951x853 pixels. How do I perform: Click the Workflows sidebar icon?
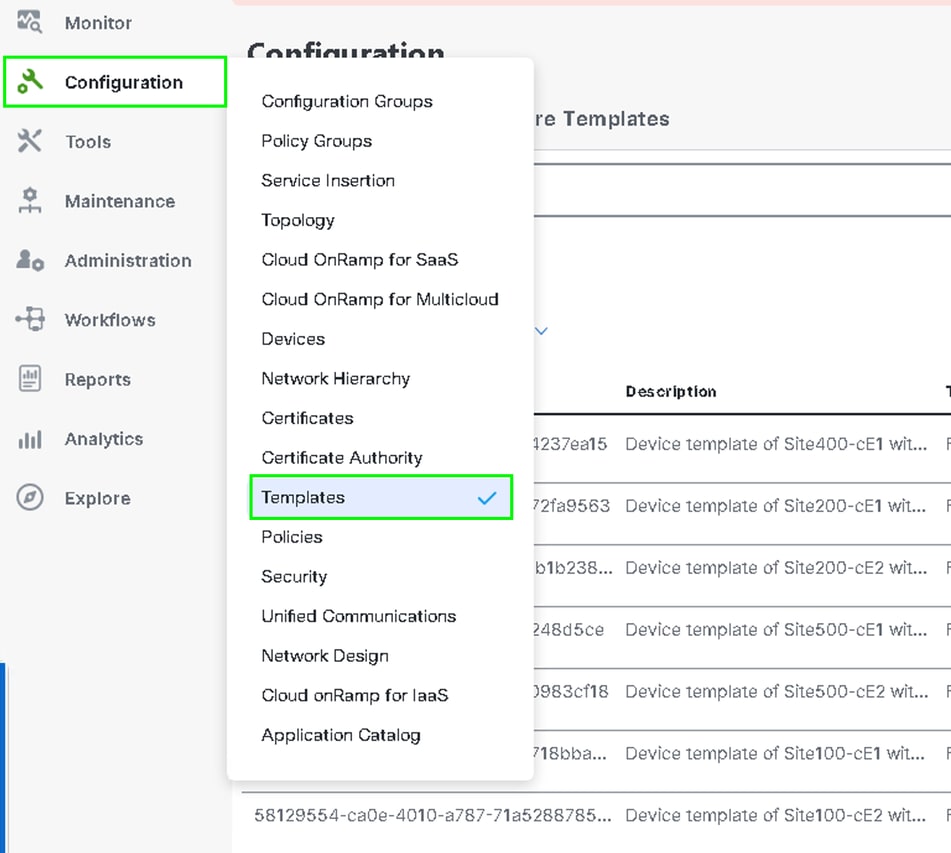click(30, 319)
